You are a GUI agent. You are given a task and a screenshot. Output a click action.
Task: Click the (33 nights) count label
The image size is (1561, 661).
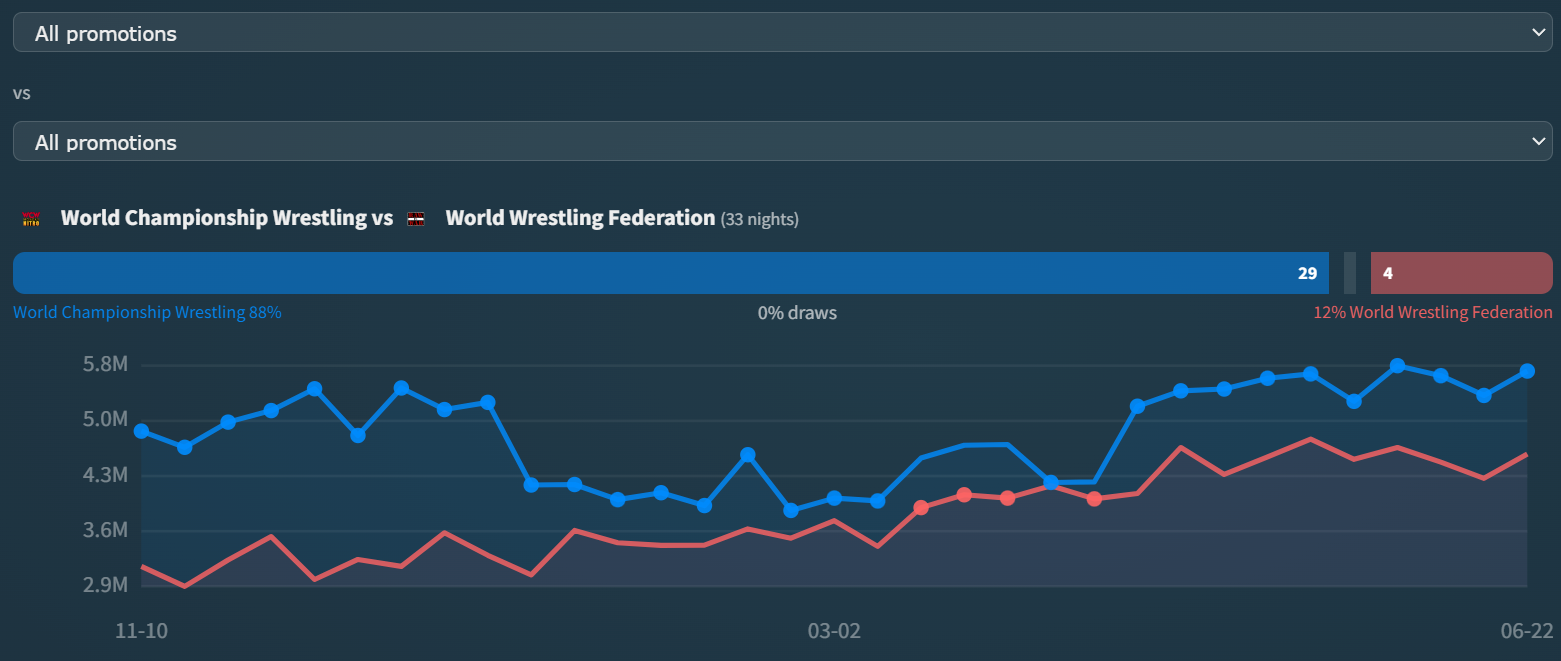pos(759,219)
